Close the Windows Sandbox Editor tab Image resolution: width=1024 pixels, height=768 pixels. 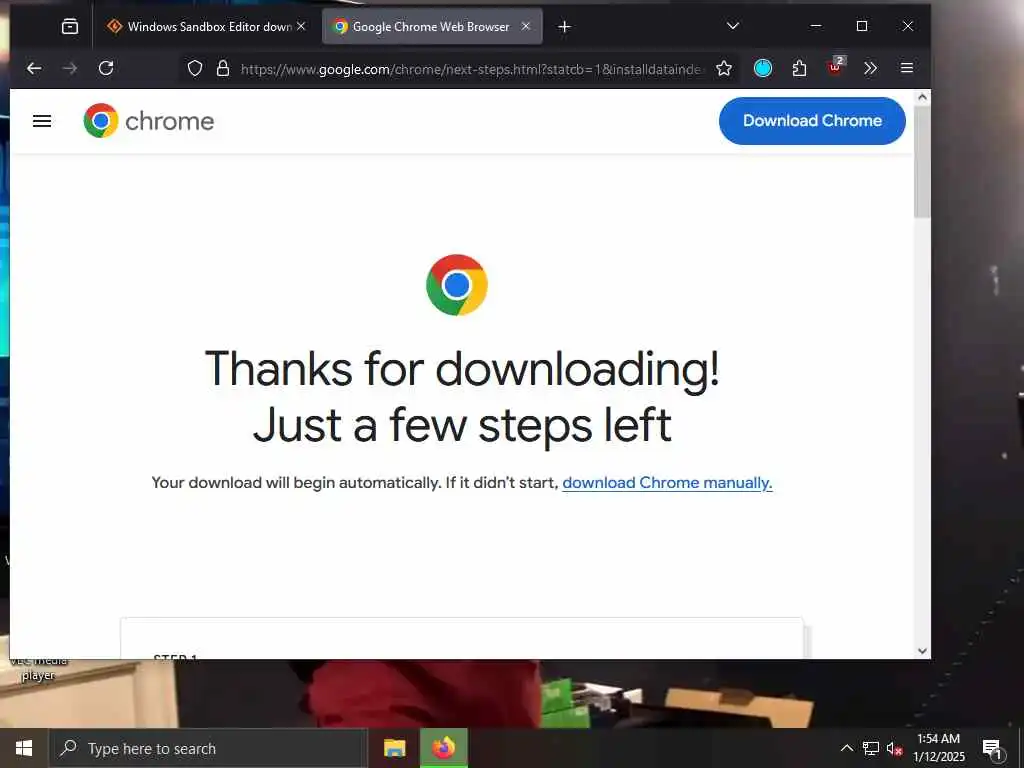click(301, 26)
